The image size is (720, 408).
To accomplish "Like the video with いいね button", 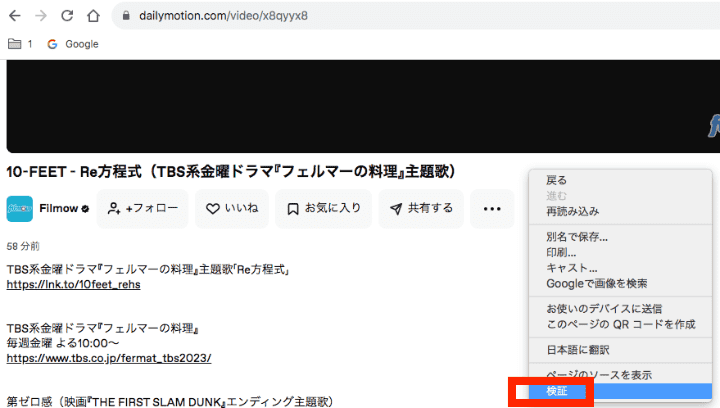I will tap(232, 209).
